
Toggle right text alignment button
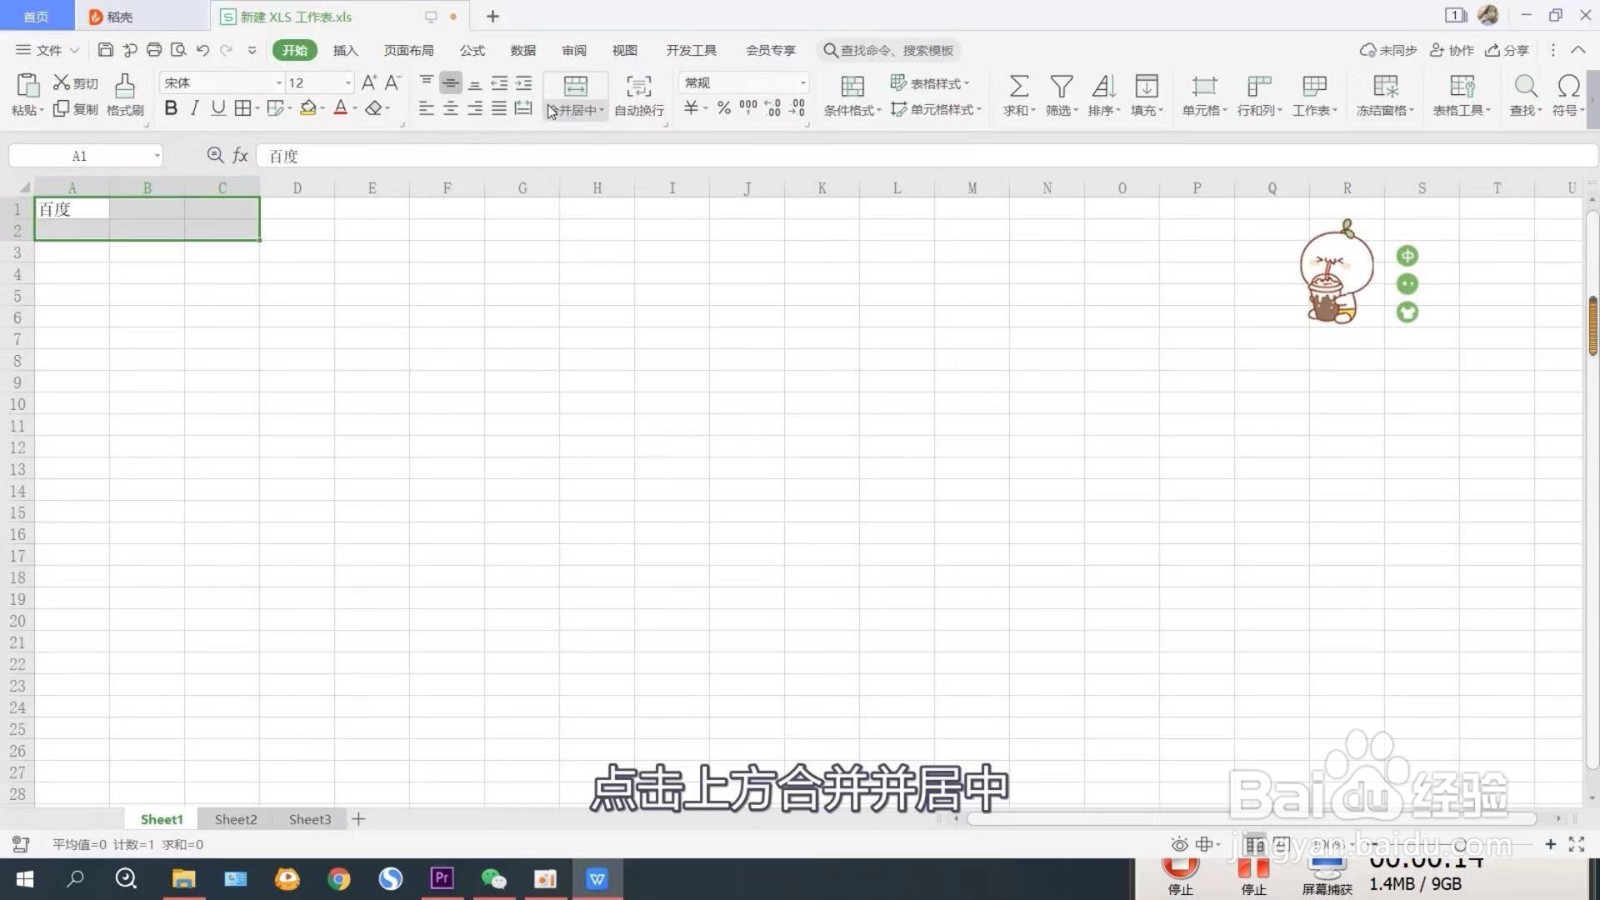[x=475, y=108]
